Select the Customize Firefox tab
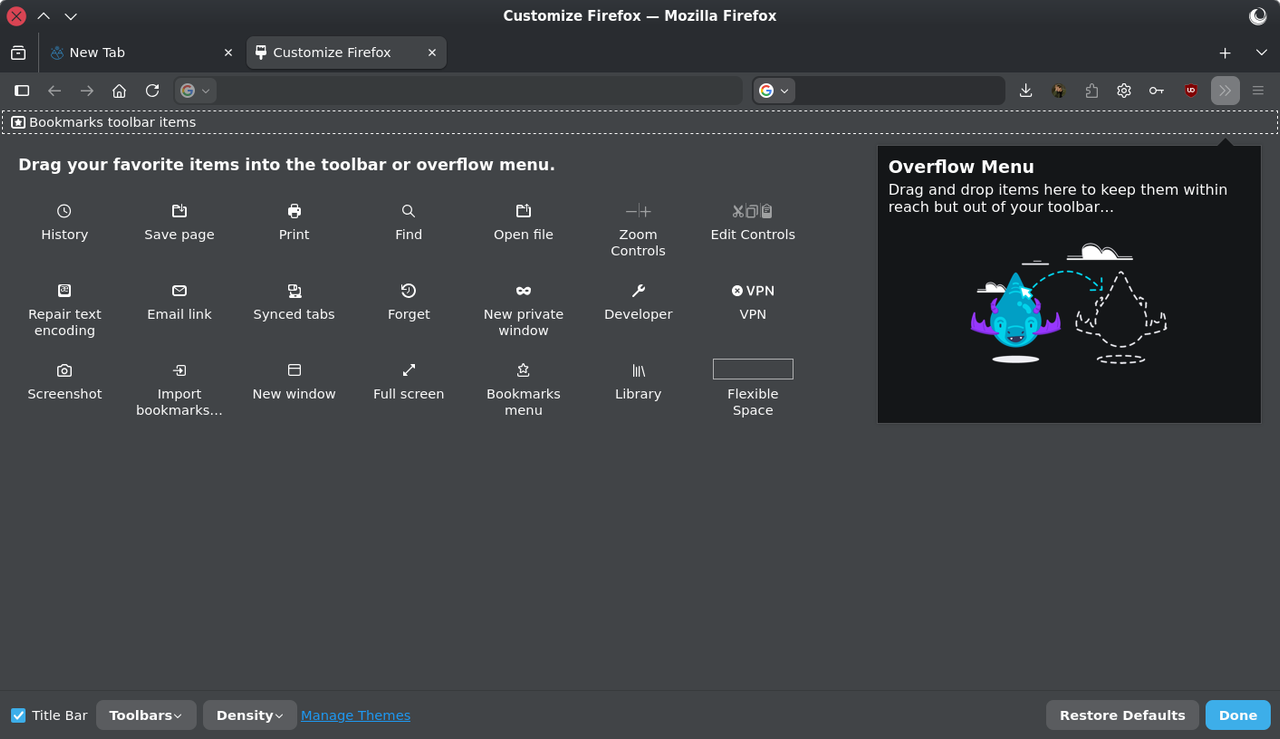The height and width of the screenshot is (739, 1280). pos(346,53)
